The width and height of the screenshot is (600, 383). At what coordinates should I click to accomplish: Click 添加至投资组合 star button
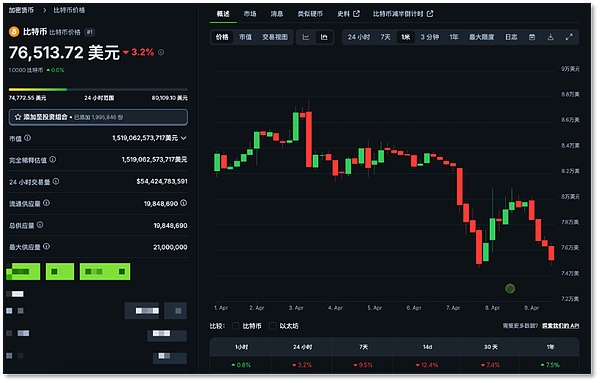tap(98, 117)
